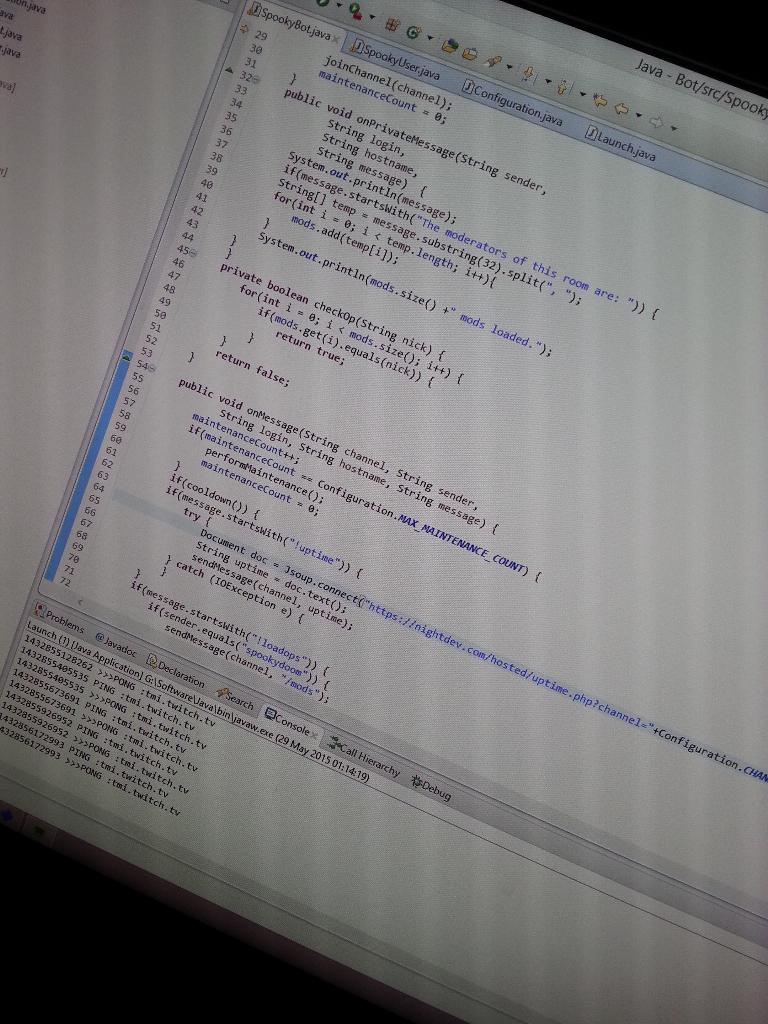
Task: Switch to the Declaration view tab
Action: pyautogui.click(x=176, y=670)
